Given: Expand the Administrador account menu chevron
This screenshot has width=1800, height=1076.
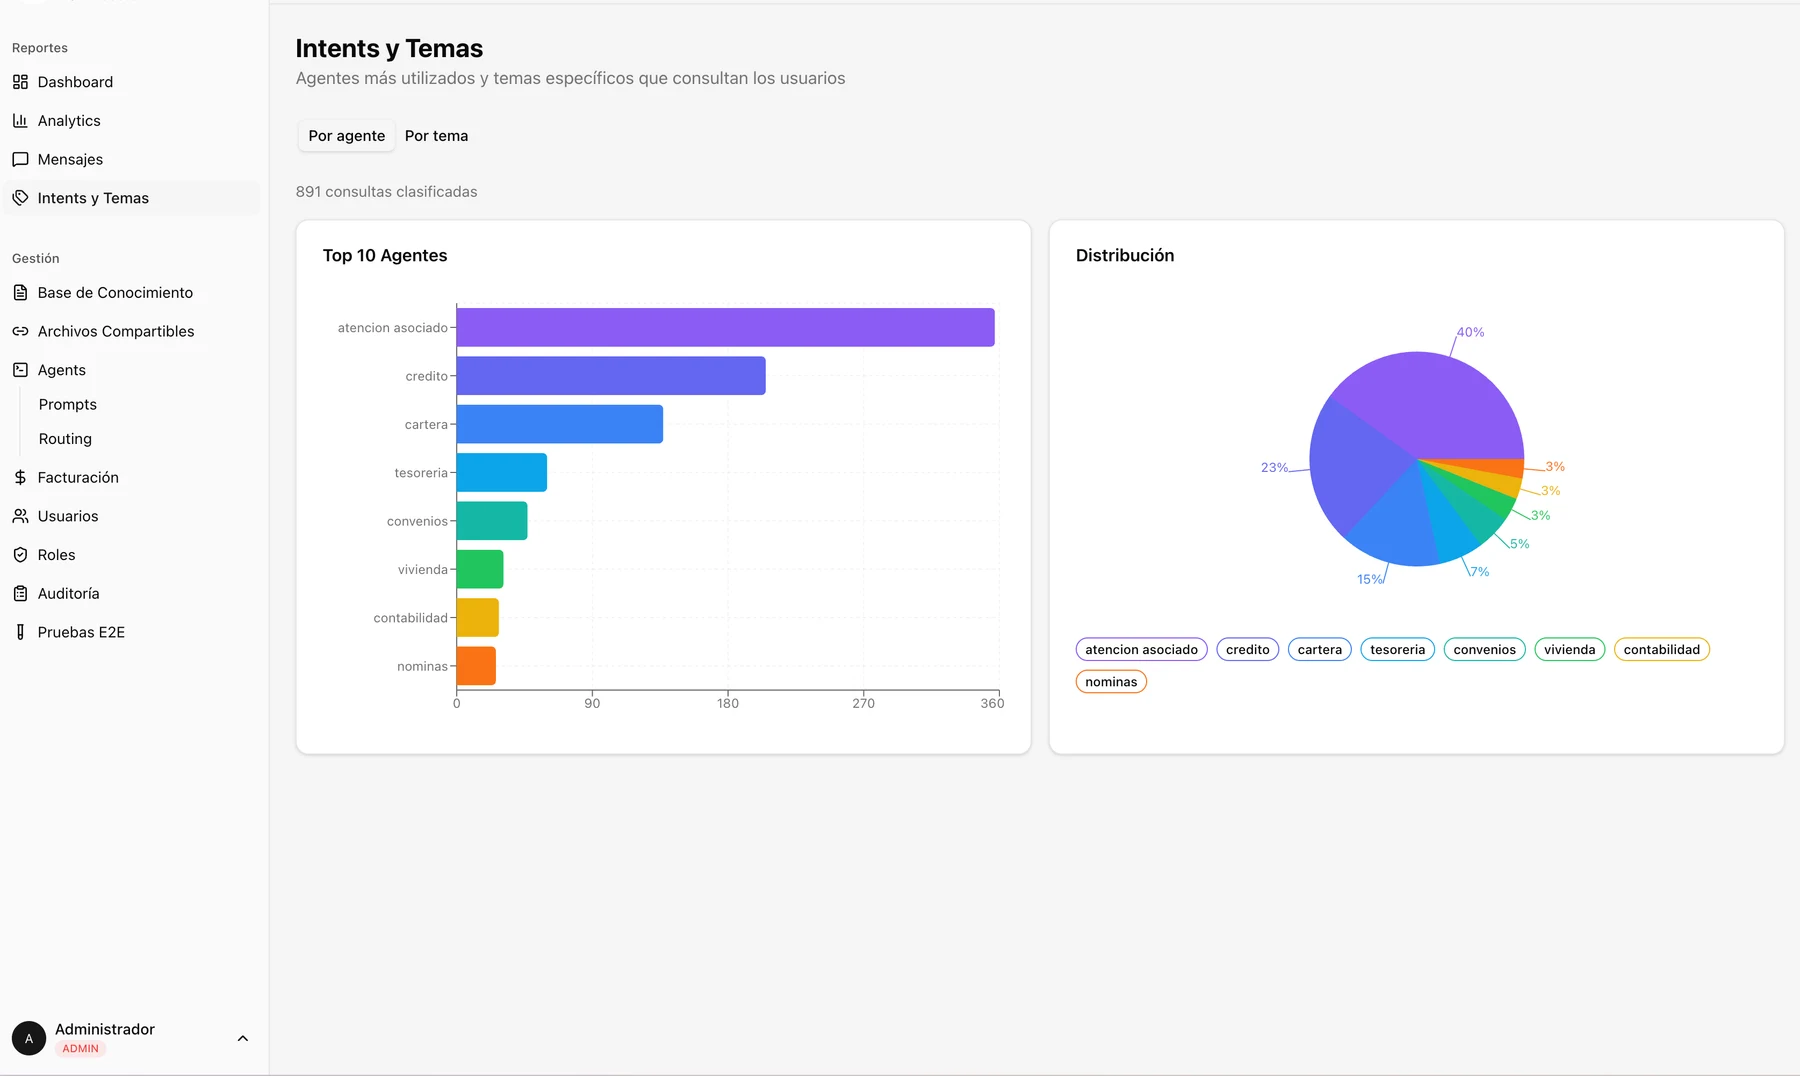Looking at the screenshot, I should point(242,1039).
